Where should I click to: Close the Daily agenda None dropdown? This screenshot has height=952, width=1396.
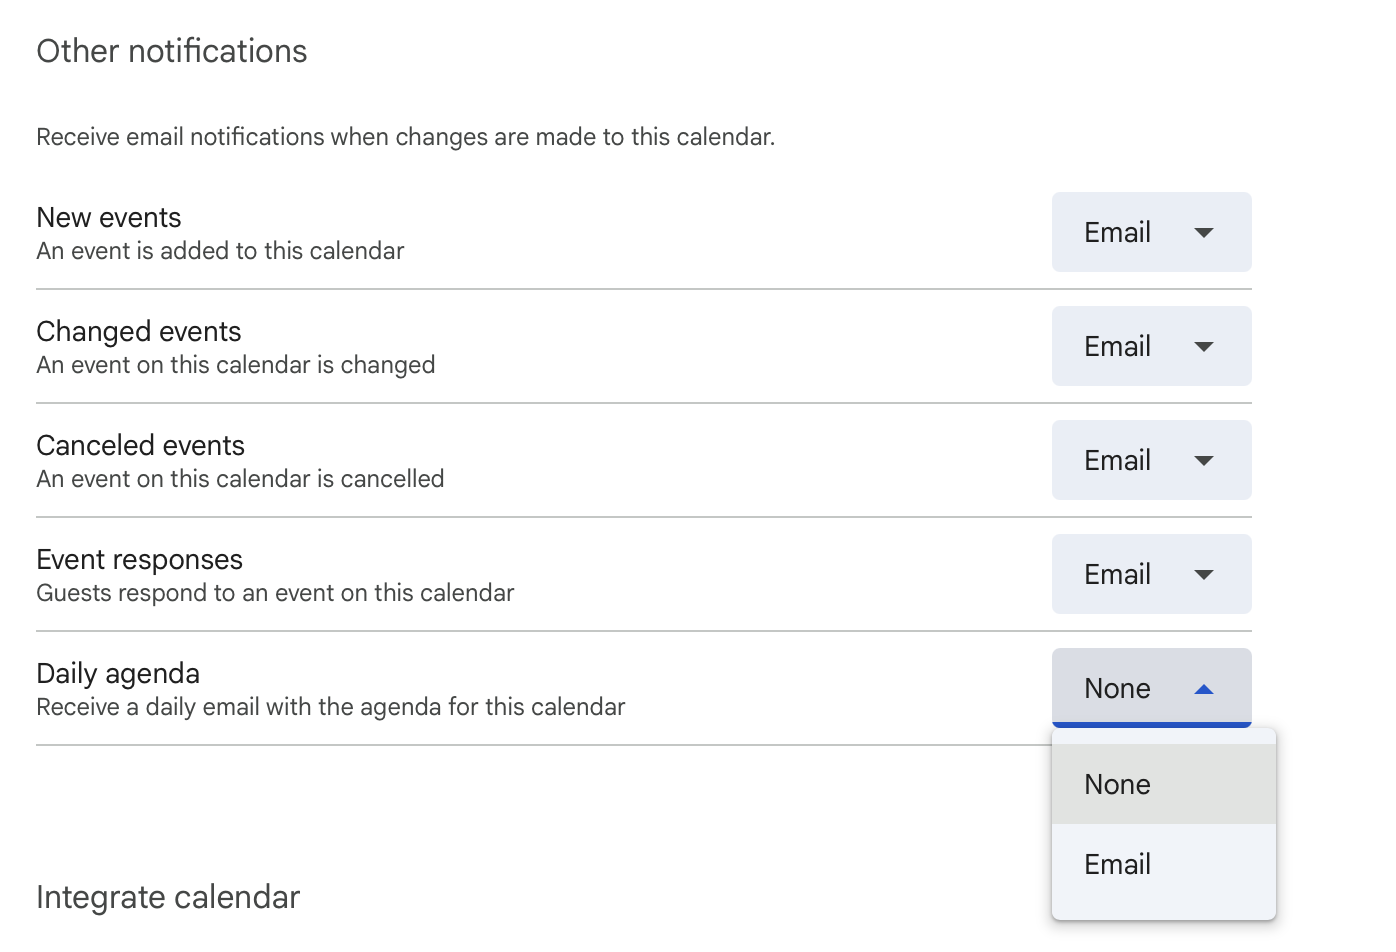(x=1150, y=688)
